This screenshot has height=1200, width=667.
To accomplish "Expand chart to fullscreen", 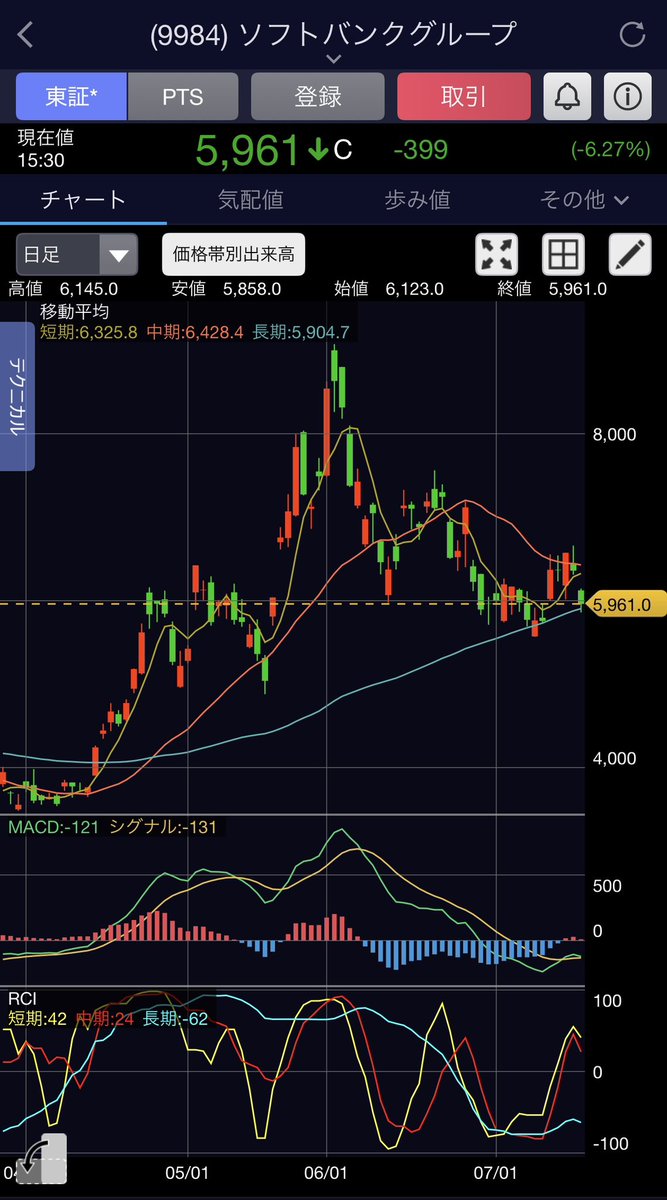I will click(x=496, y=254).
